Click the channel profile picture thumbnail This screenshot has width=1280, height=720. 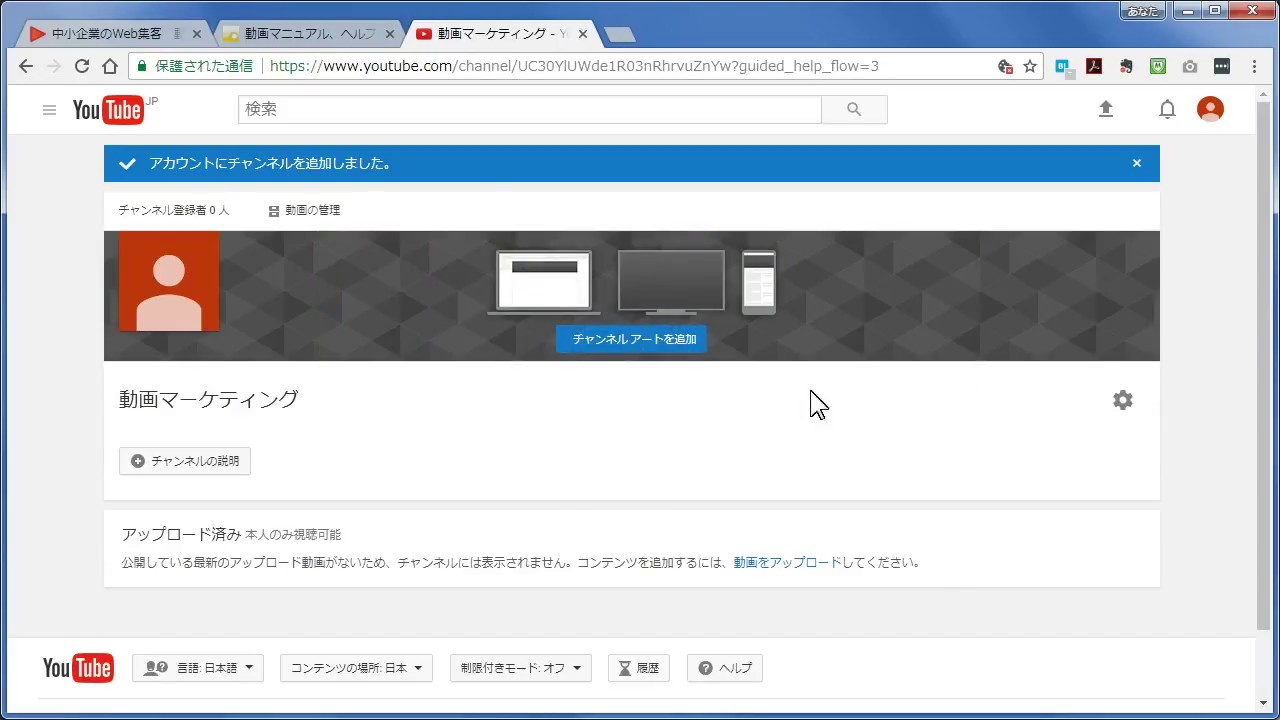[x=169, y=281]
